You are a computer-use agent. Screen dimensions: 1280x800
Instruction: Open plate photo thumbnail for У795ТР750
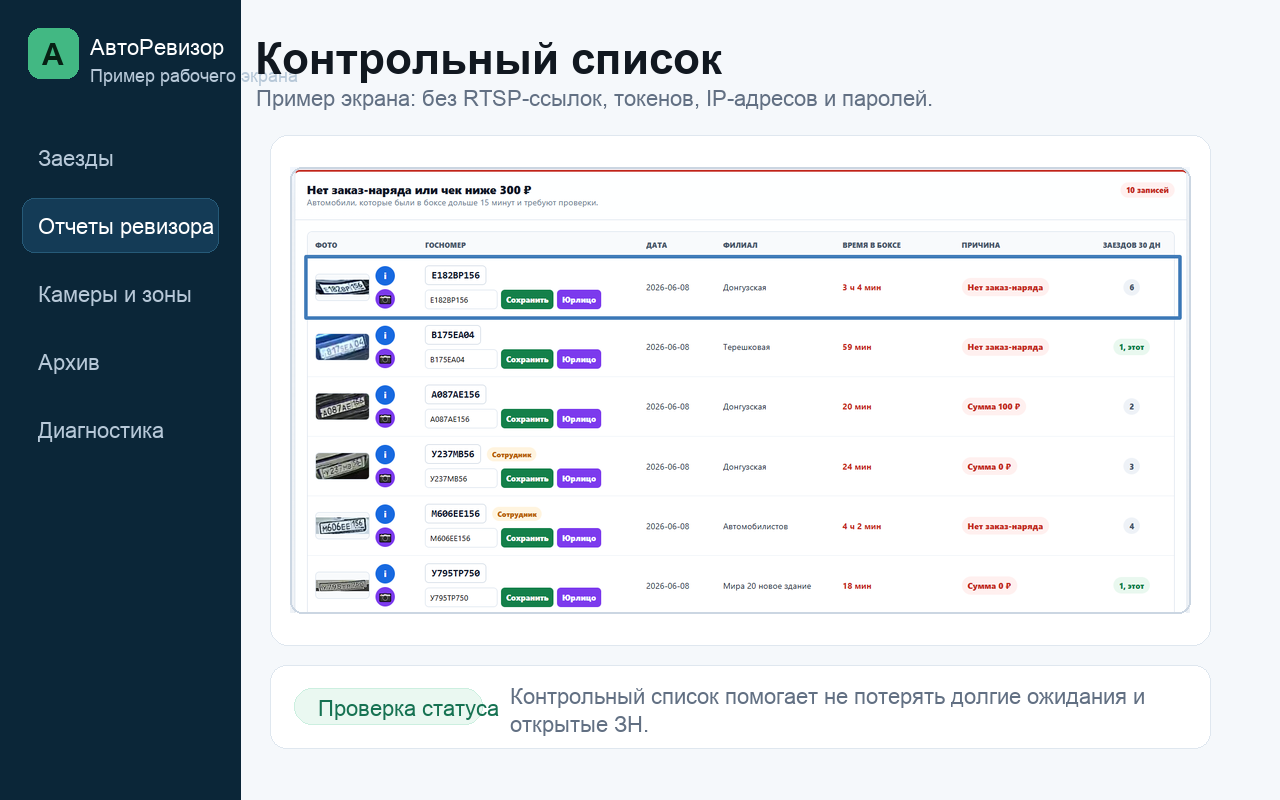pyautogui.click(x=342, y=584)
